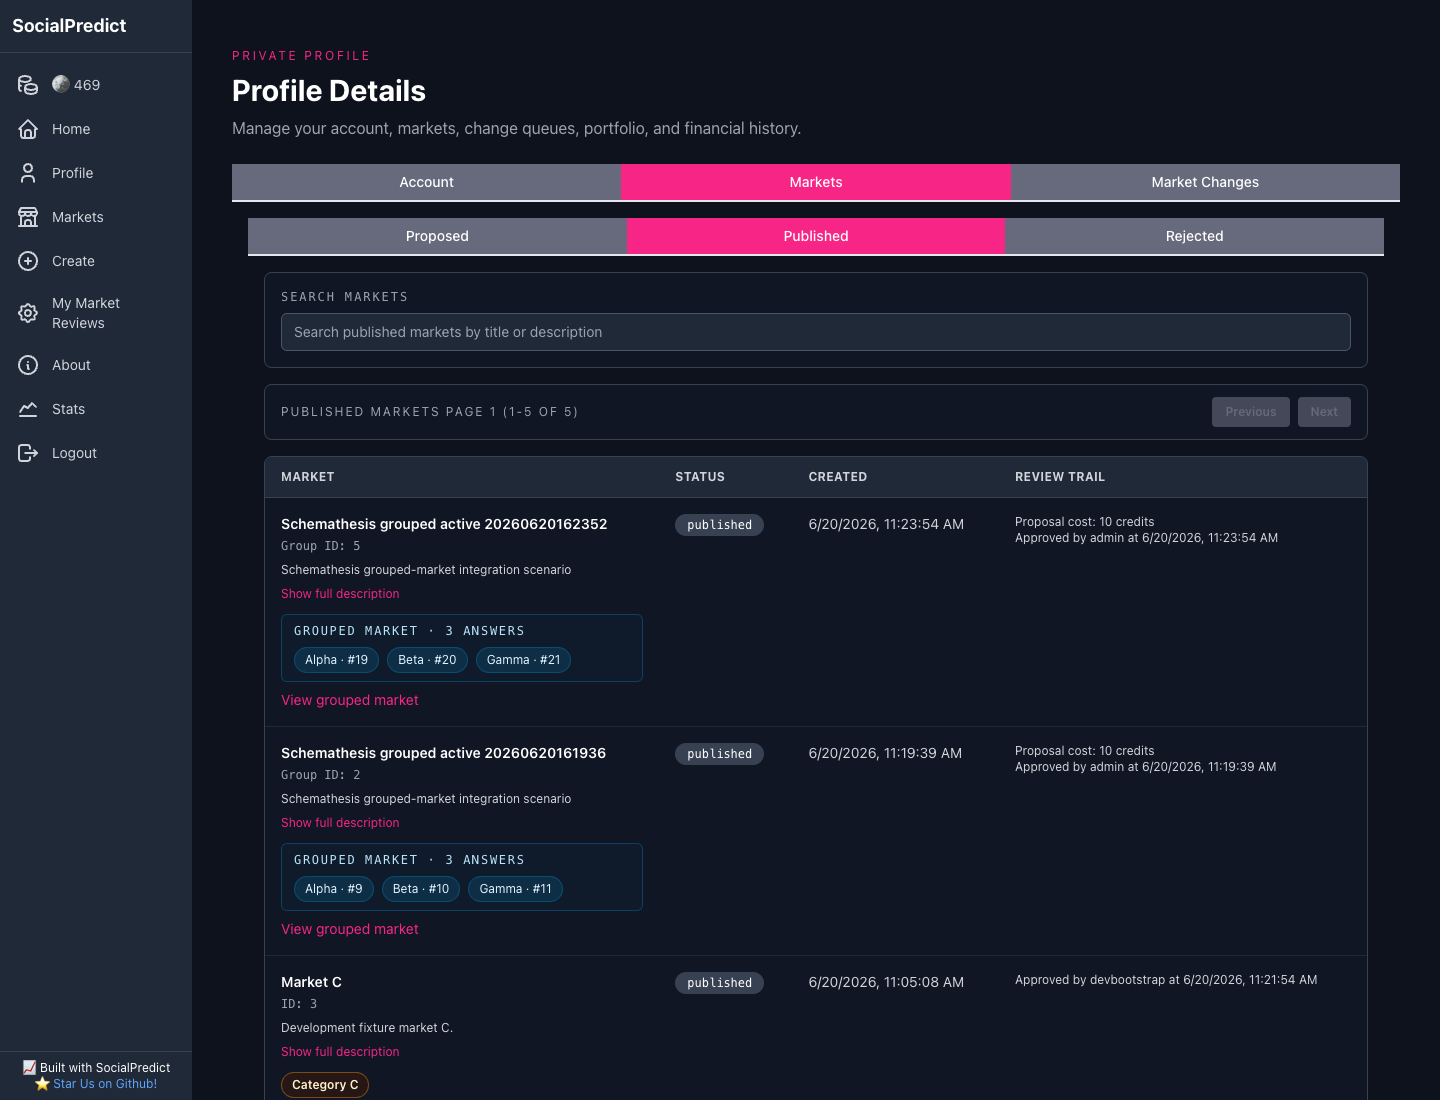Select the Gamma #11 answer chip
The height and width of the screenshot is (1100, 1440).
[x=515, y=889]
